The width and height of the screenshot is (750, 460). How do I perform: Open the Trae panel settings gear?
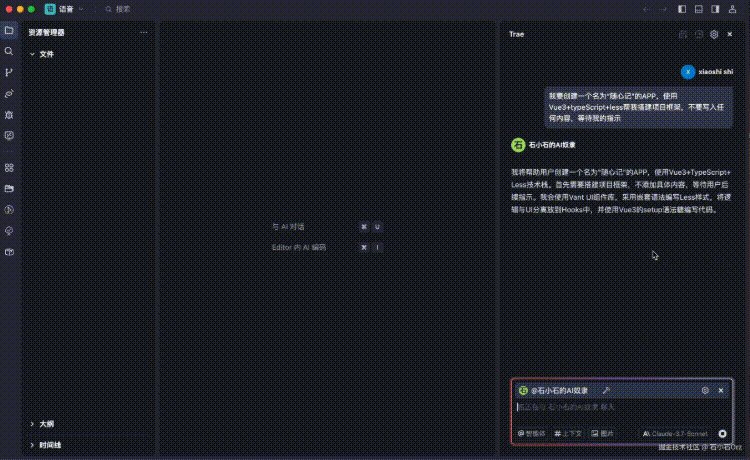click(714, 34)
